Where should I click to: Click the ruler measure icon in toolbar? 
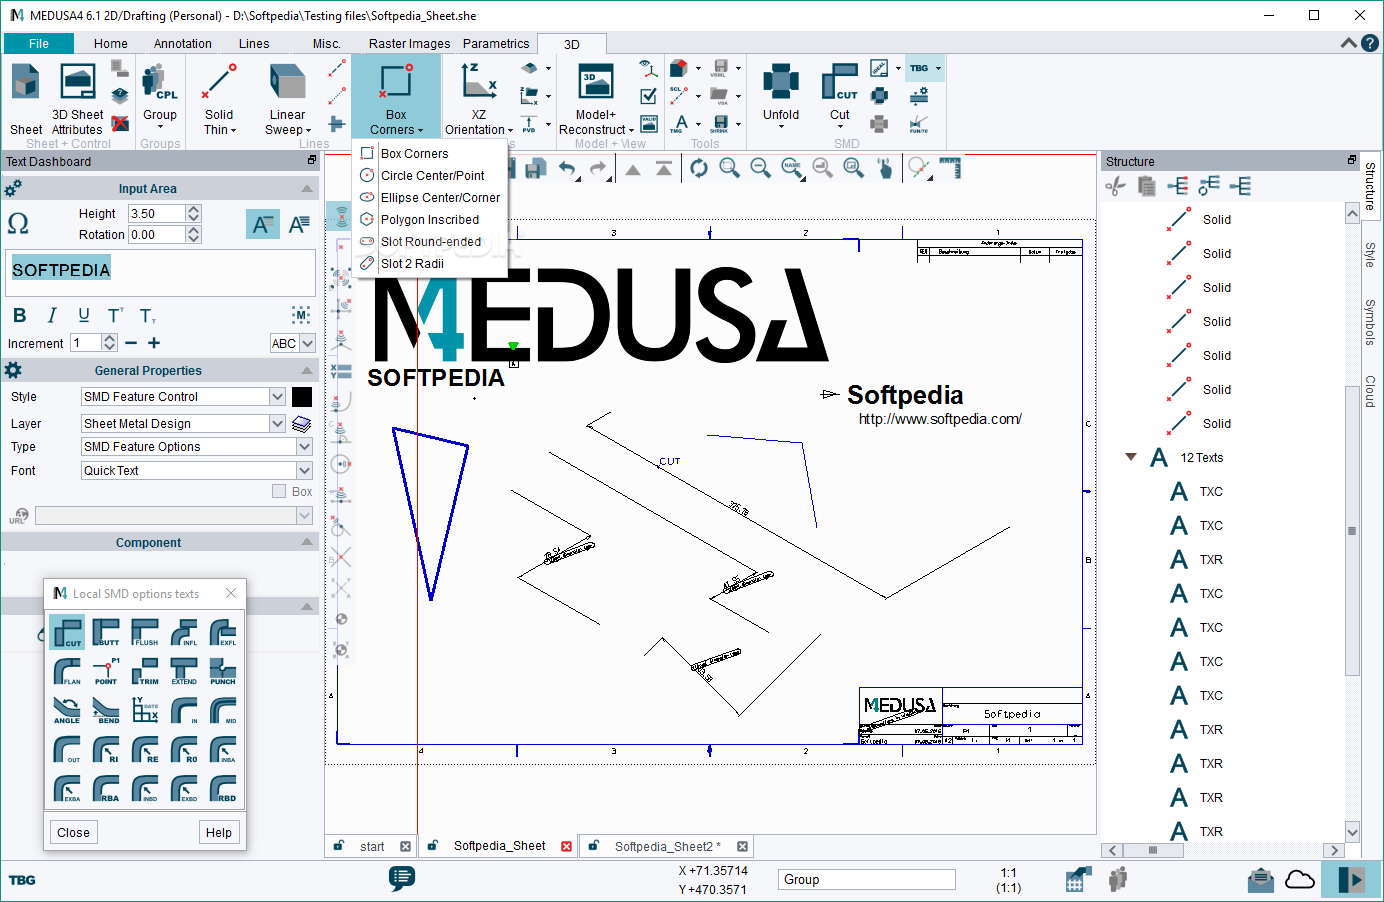pos(950,168)
